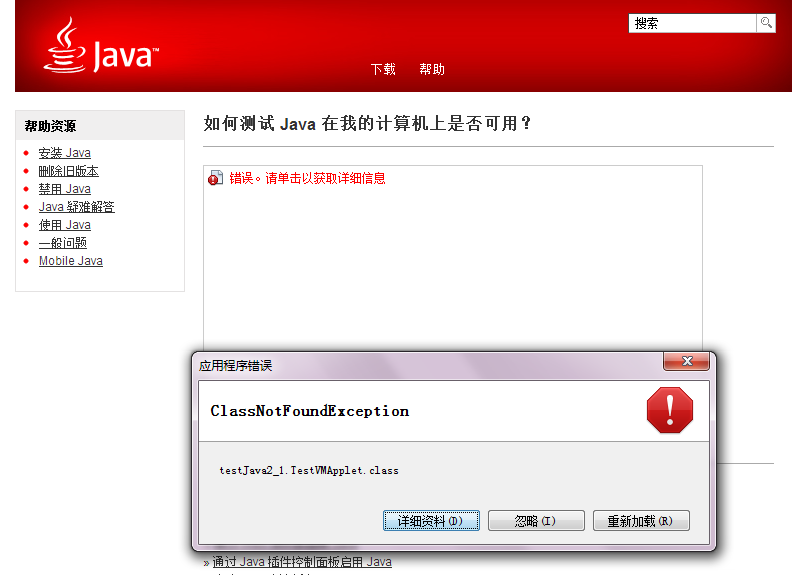Focus the 搜索 search field
Viewport: 799px width, 575px height.
pos(693,23)
